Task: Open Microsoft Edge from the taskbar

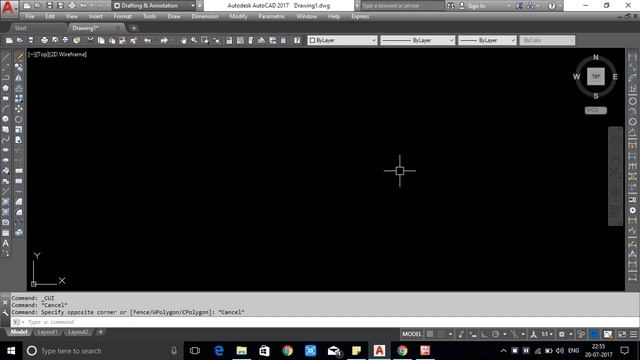Action: 219,351
